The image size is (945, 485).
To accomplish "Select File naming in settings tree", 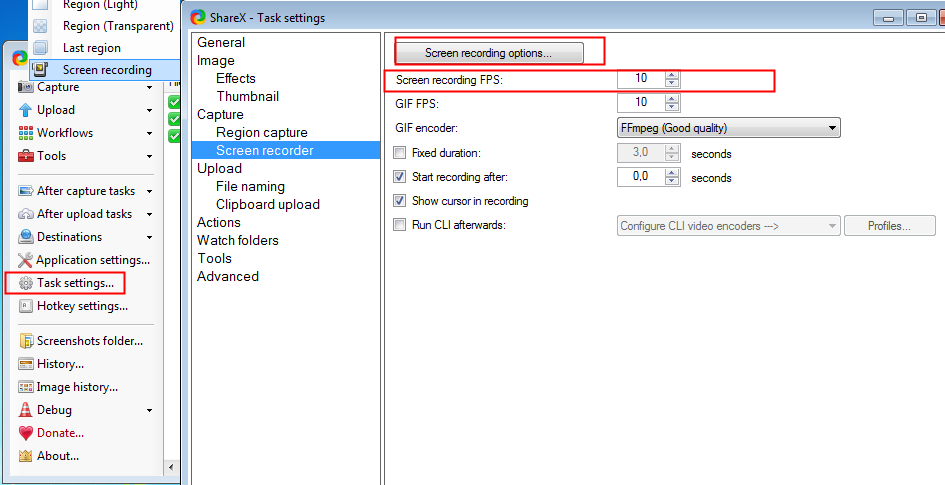I will click(250, 186).
